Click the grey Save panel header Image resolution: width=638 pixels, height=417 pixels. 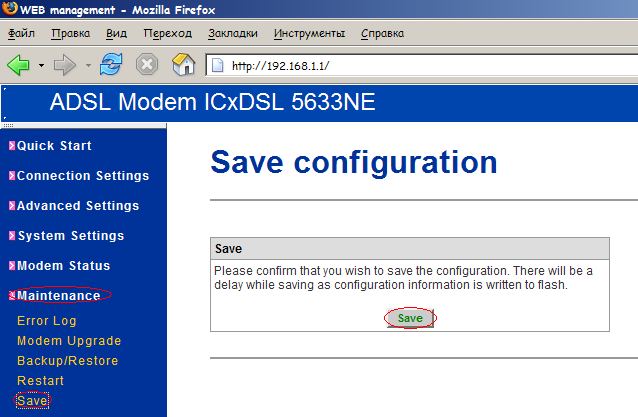tap(410, 249)
